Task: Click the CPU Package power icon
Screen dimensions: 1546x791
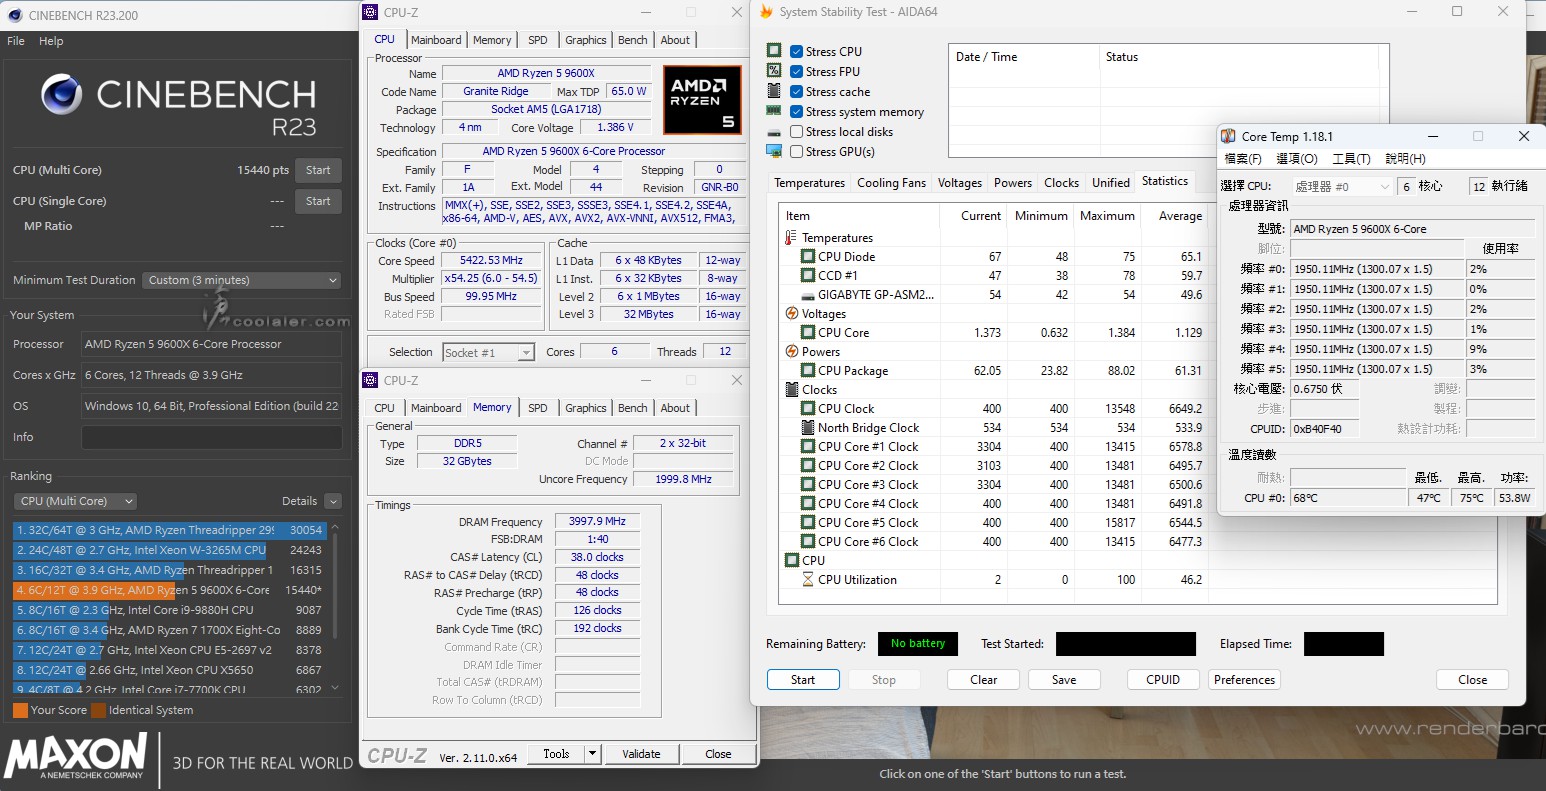Action: click(808, 371)
